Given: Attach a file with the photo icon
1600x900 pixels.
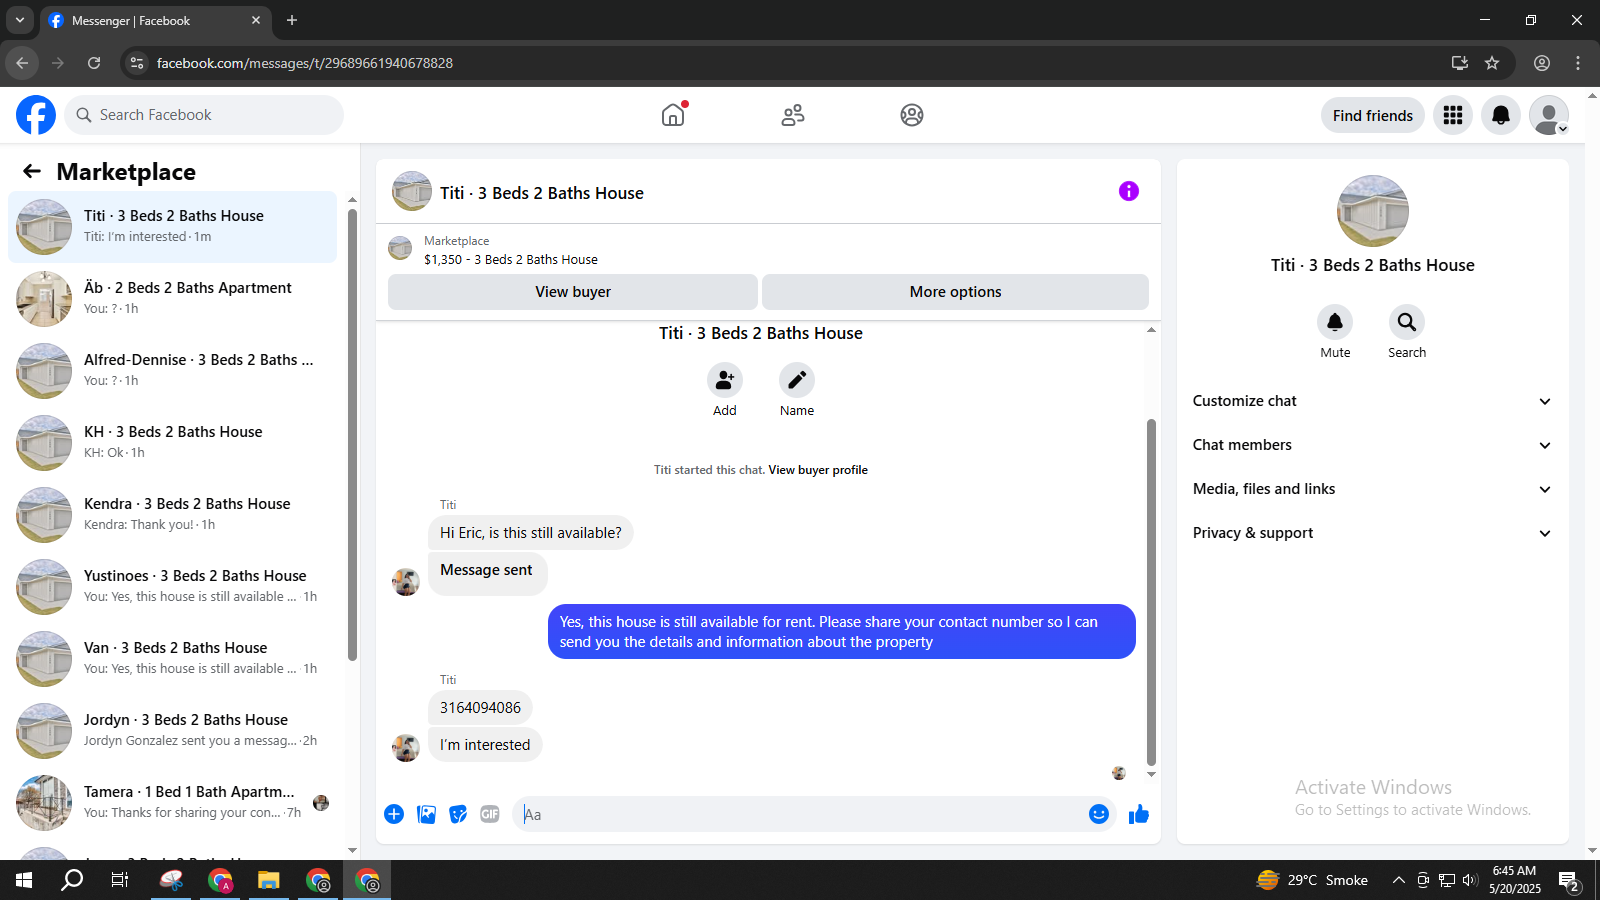Looking at the screenshot, I should point(426,814).
